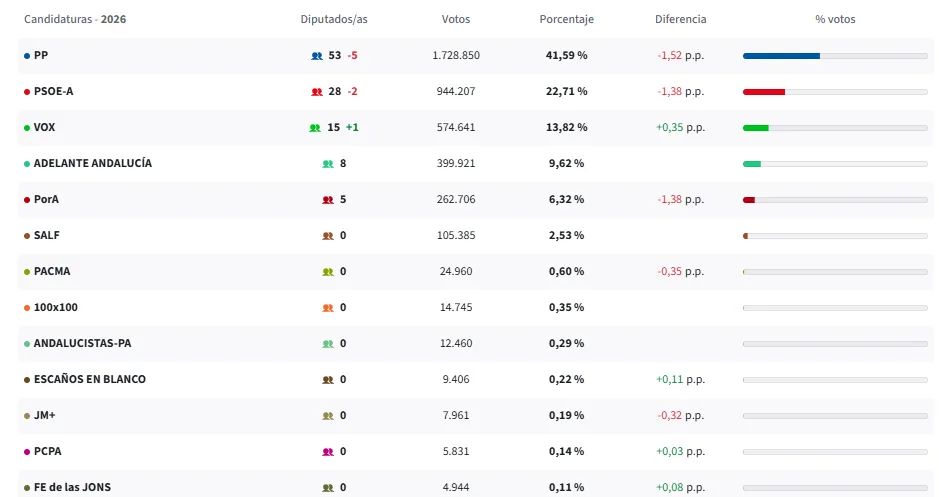Select the ESCAÑOS EN BLANCO party name
The height and width of the screenshot is (497, 939).
point(90,379)
